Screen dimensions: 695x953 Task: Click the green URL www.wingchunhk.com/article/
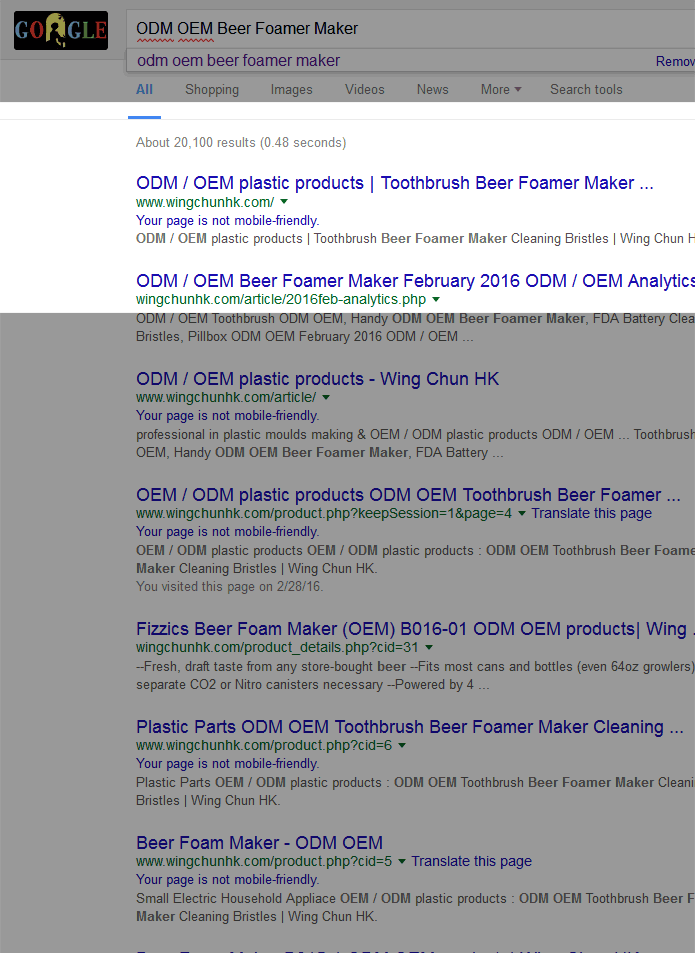(x=226, y=397)
